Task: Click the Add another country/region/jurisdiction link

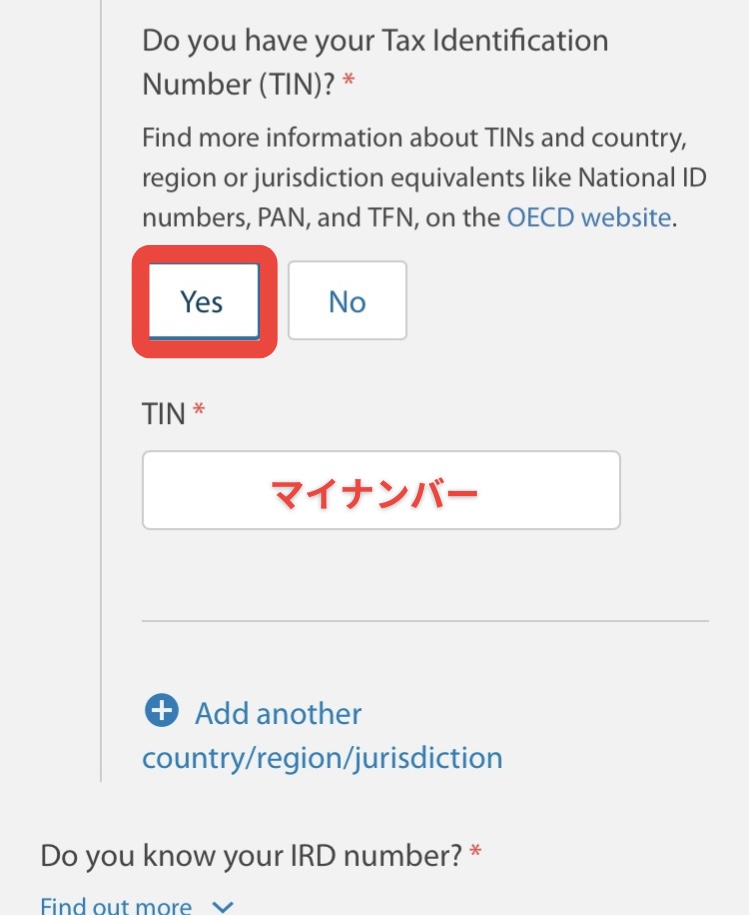Action: pos(278,714)
